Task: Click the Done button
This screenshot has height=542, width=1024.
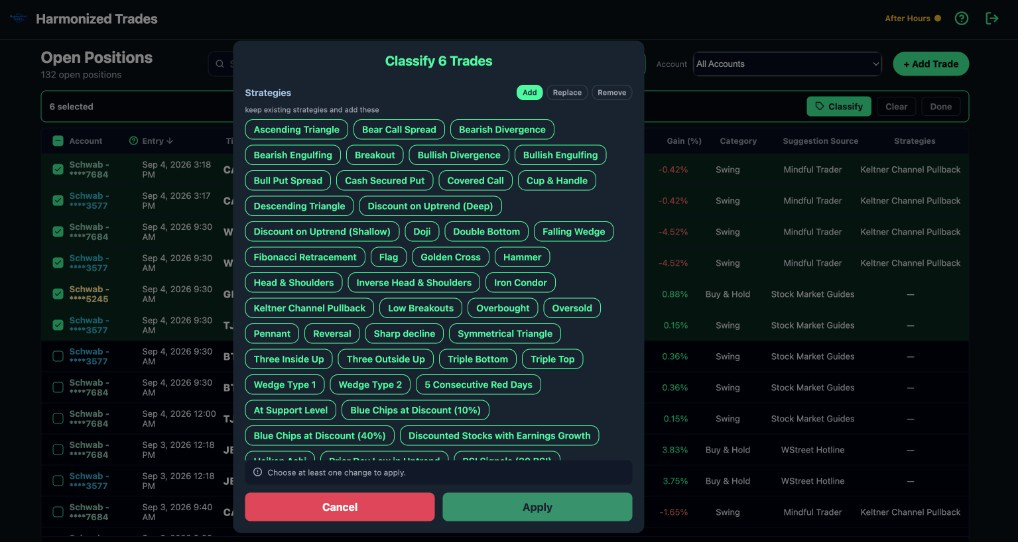Action: pyautogui.click(x=940, y=106)
